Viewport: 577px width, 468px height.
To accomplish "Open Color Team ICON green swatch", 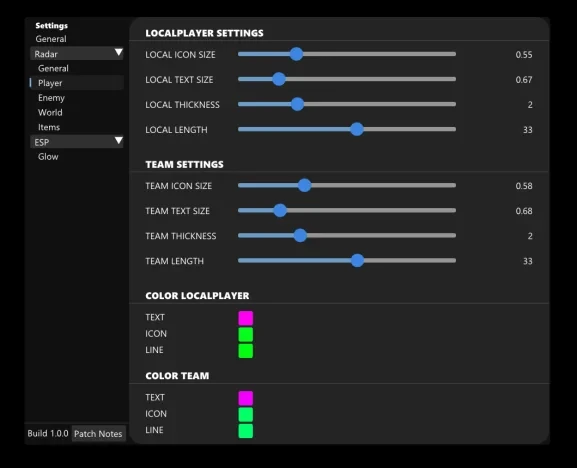I will click(x=245, y=414).
